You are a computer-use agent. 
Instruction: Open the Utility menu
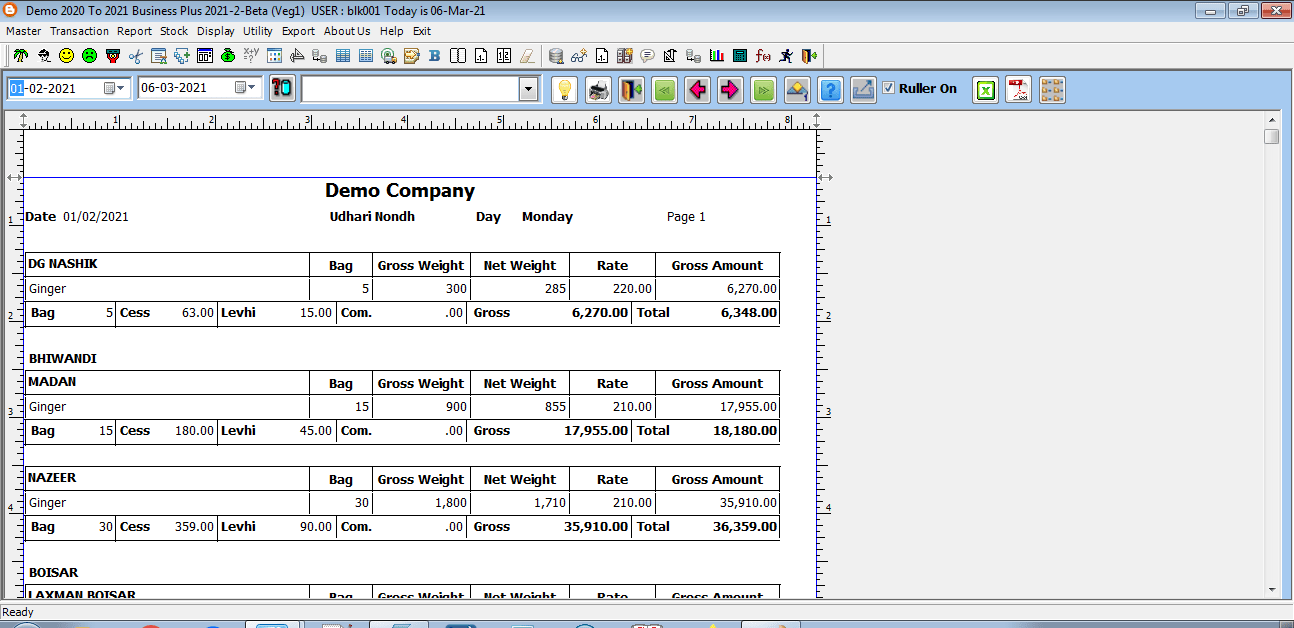click(257, 31)
